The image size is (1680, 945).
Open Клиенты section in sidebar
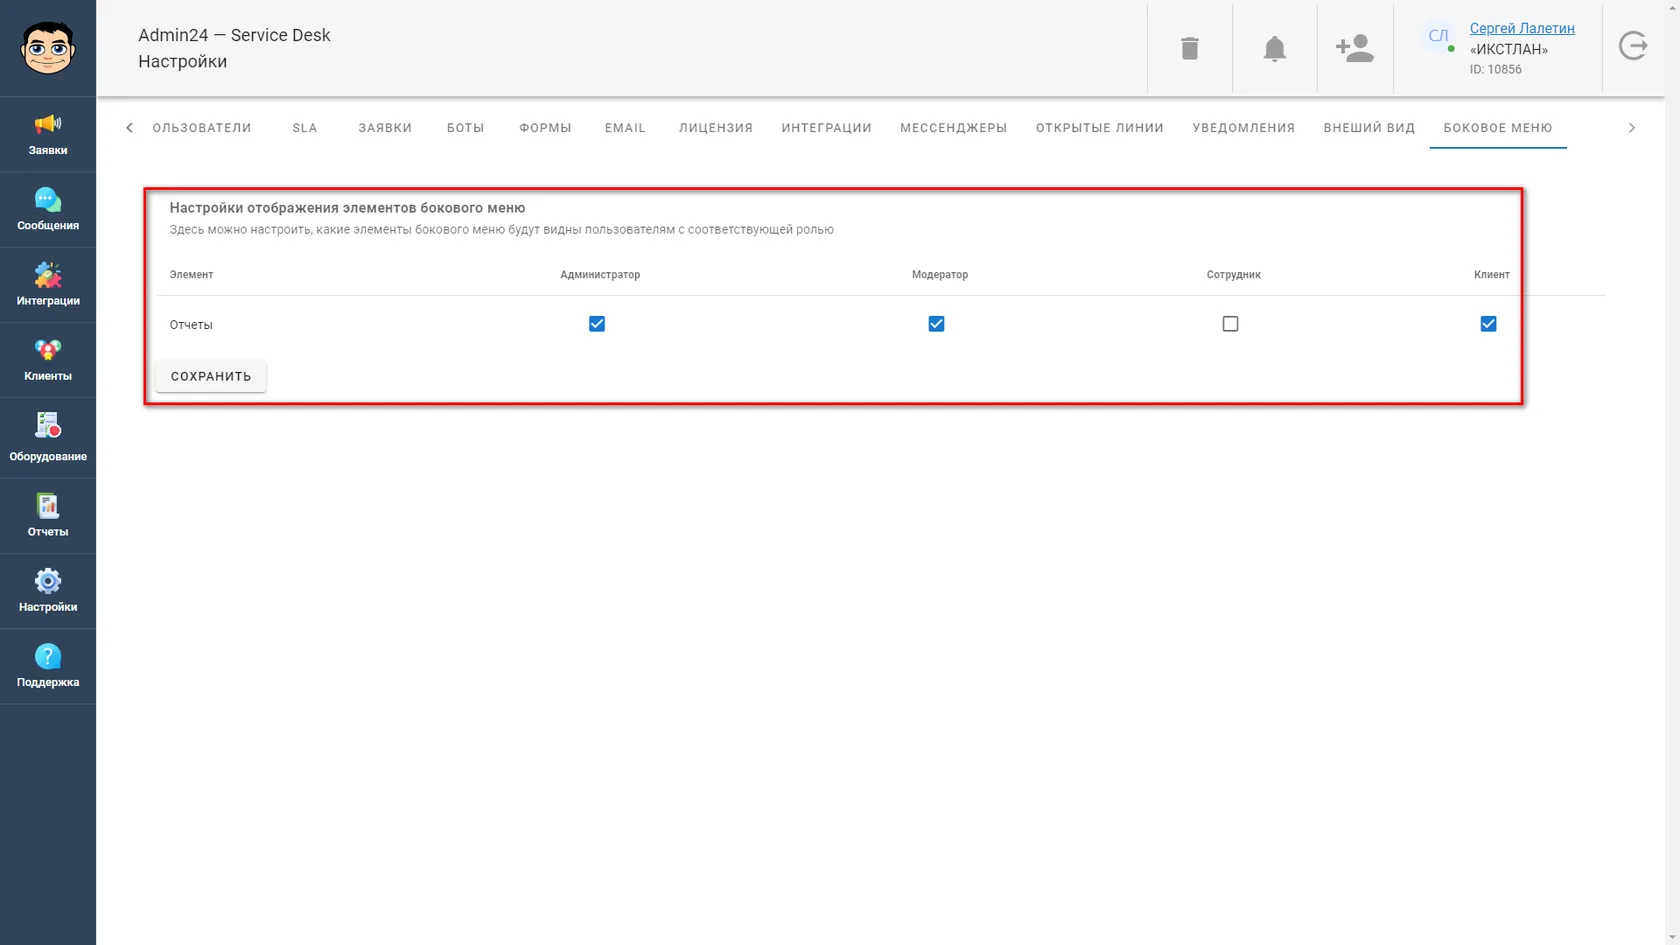pos(48,360)
